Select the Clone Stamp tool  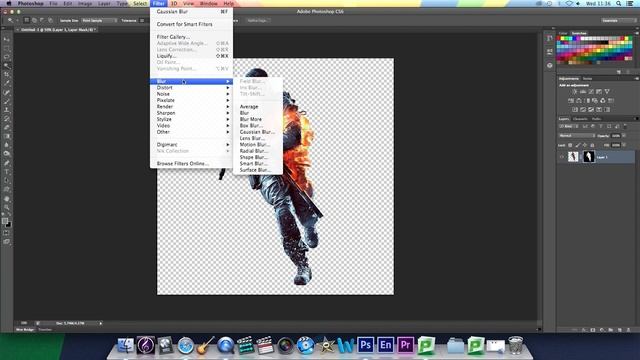[7, 110]
